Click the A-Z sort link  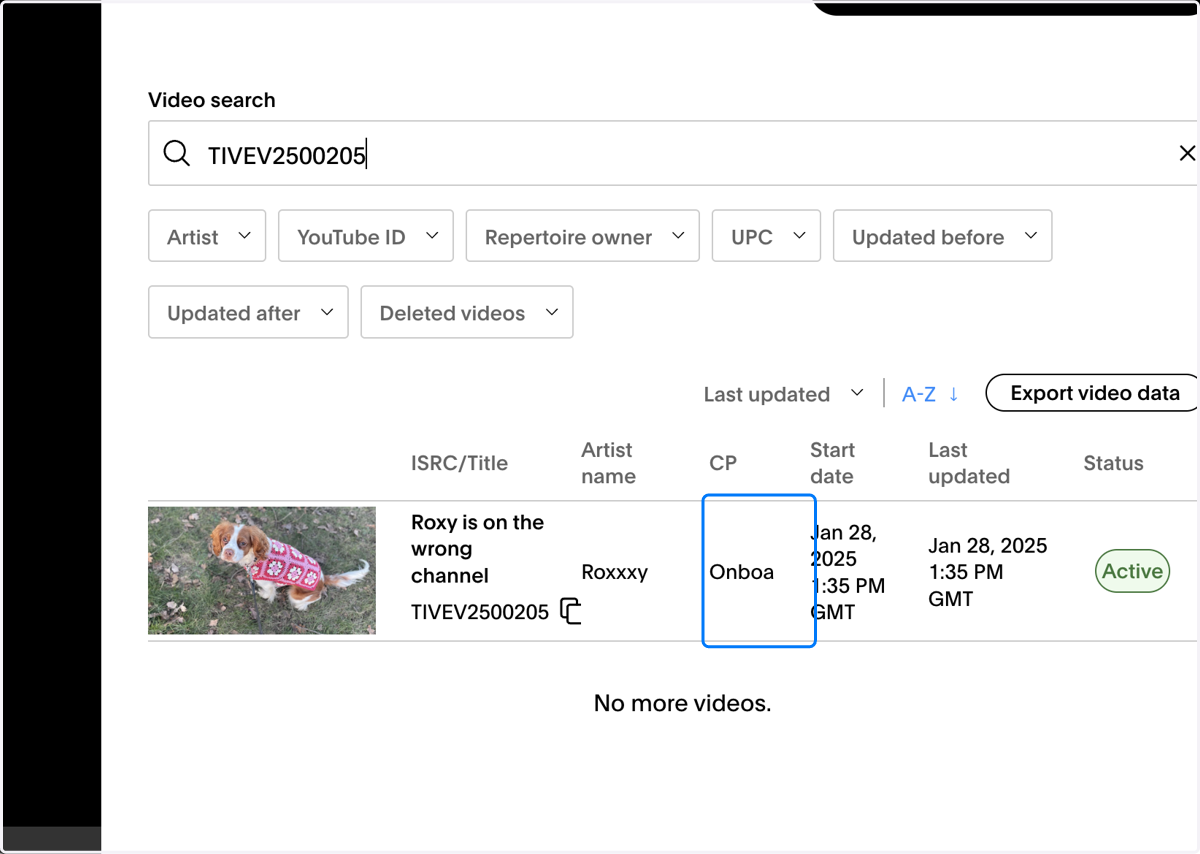pyautogui.click(x=919, y=394)
